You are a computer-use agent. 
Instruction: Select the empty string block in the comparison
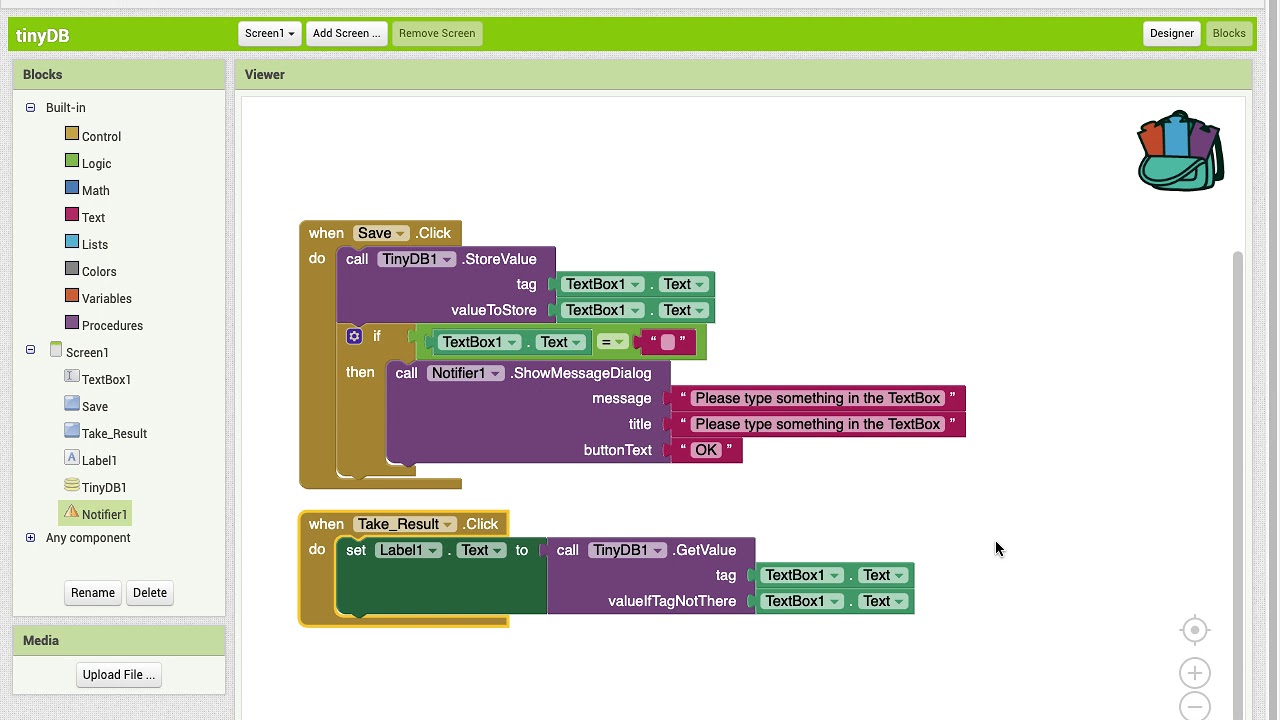click(668, 342)
